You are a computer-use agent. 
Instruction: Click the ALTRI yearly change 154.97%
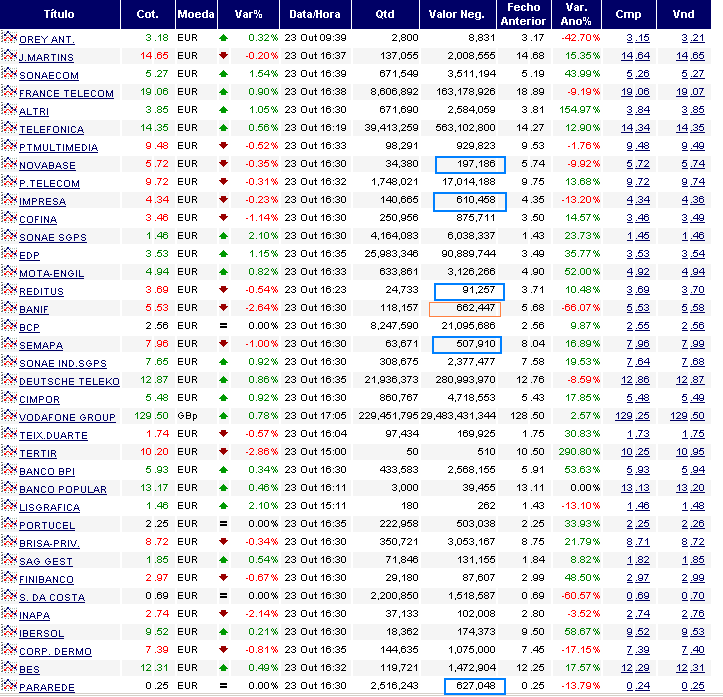[x=580, y=110]
